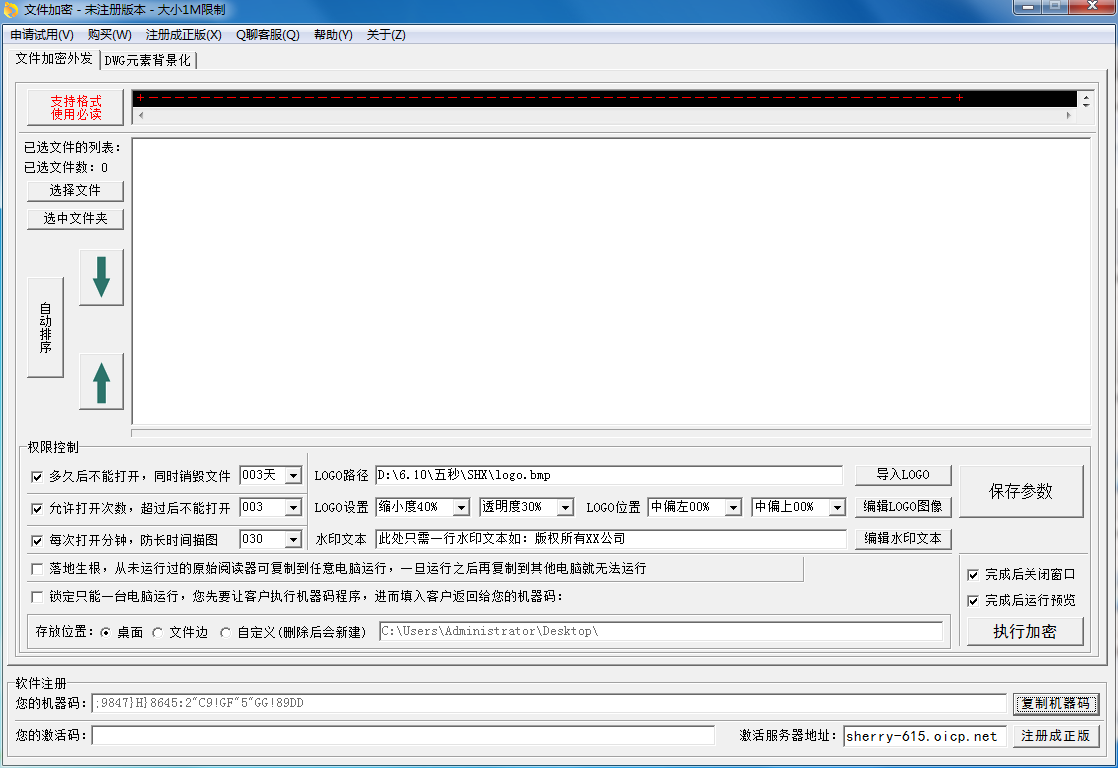Click the LOGO路径 input field
The image size is (1118, 768).
(x=609, y=476)
